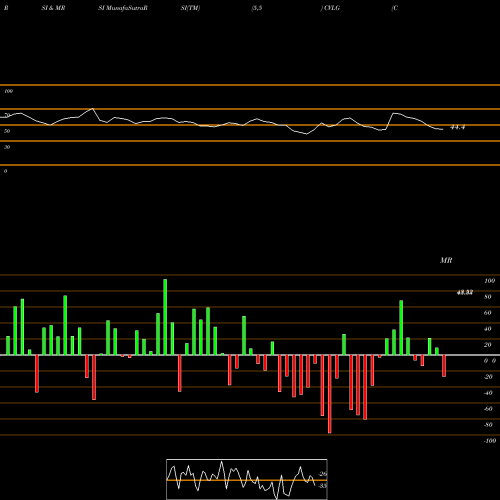Click the '40' label on the MR axis

pos(488,329)
